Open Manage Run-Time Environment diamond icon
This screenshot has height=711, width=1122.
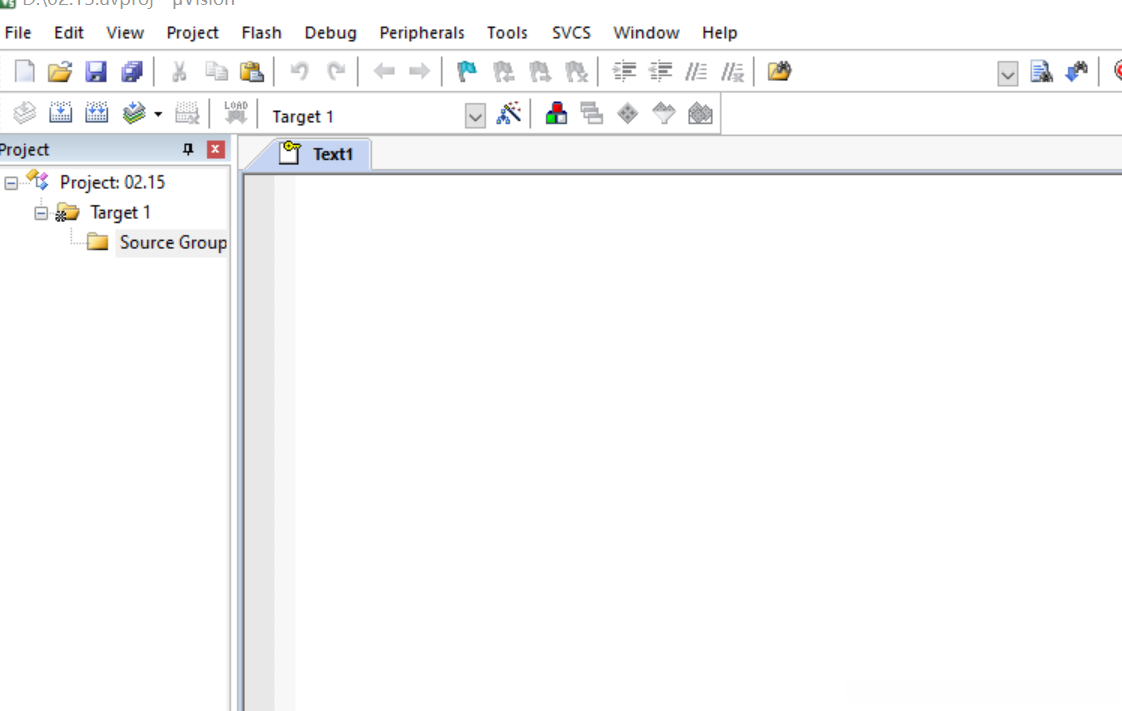(628, 113)
